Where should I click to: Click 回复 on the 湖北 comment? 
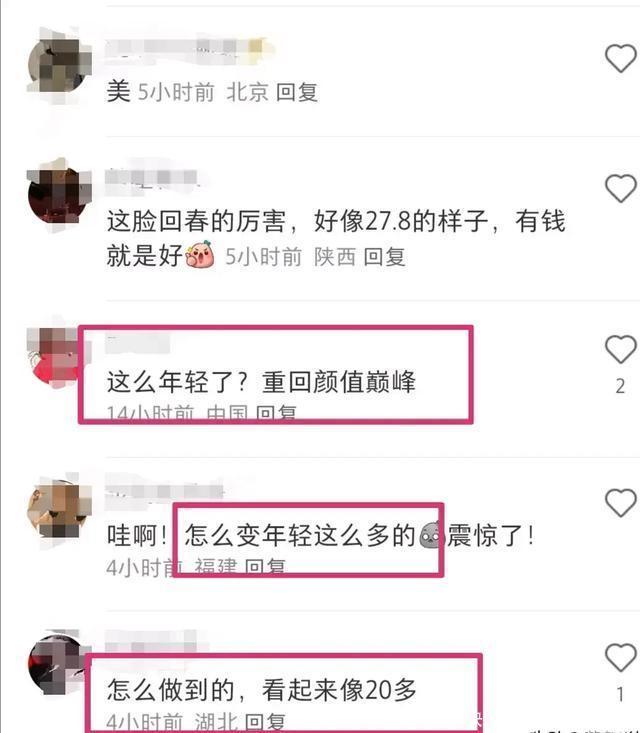265,721
